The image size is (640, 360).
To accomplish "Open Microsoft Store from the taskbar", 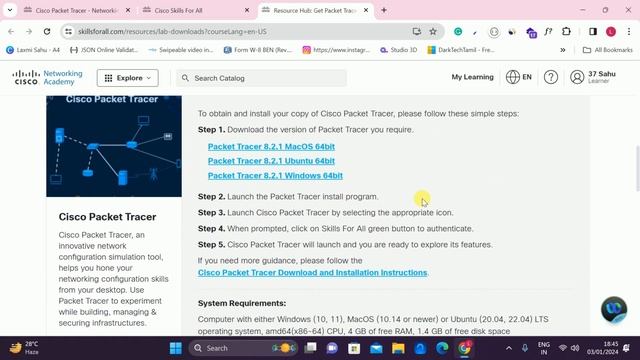I will pos(354,348).
